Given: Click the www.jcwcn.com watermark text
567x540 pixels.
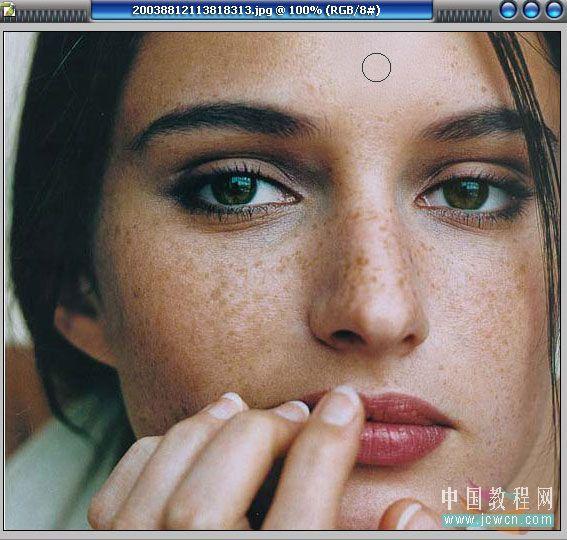Looking at the screenshot, I should click(x=498, y=520).
